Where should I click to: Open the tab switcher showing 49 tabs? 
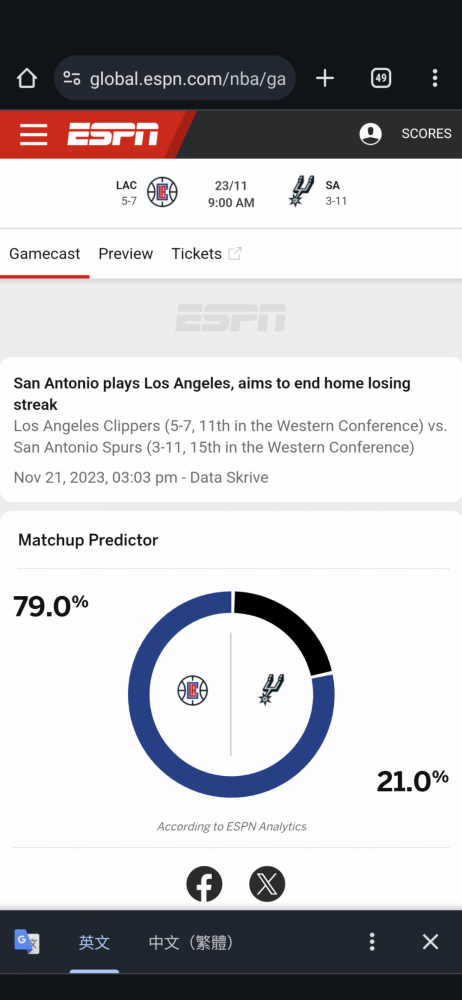(x=381, y=78)
